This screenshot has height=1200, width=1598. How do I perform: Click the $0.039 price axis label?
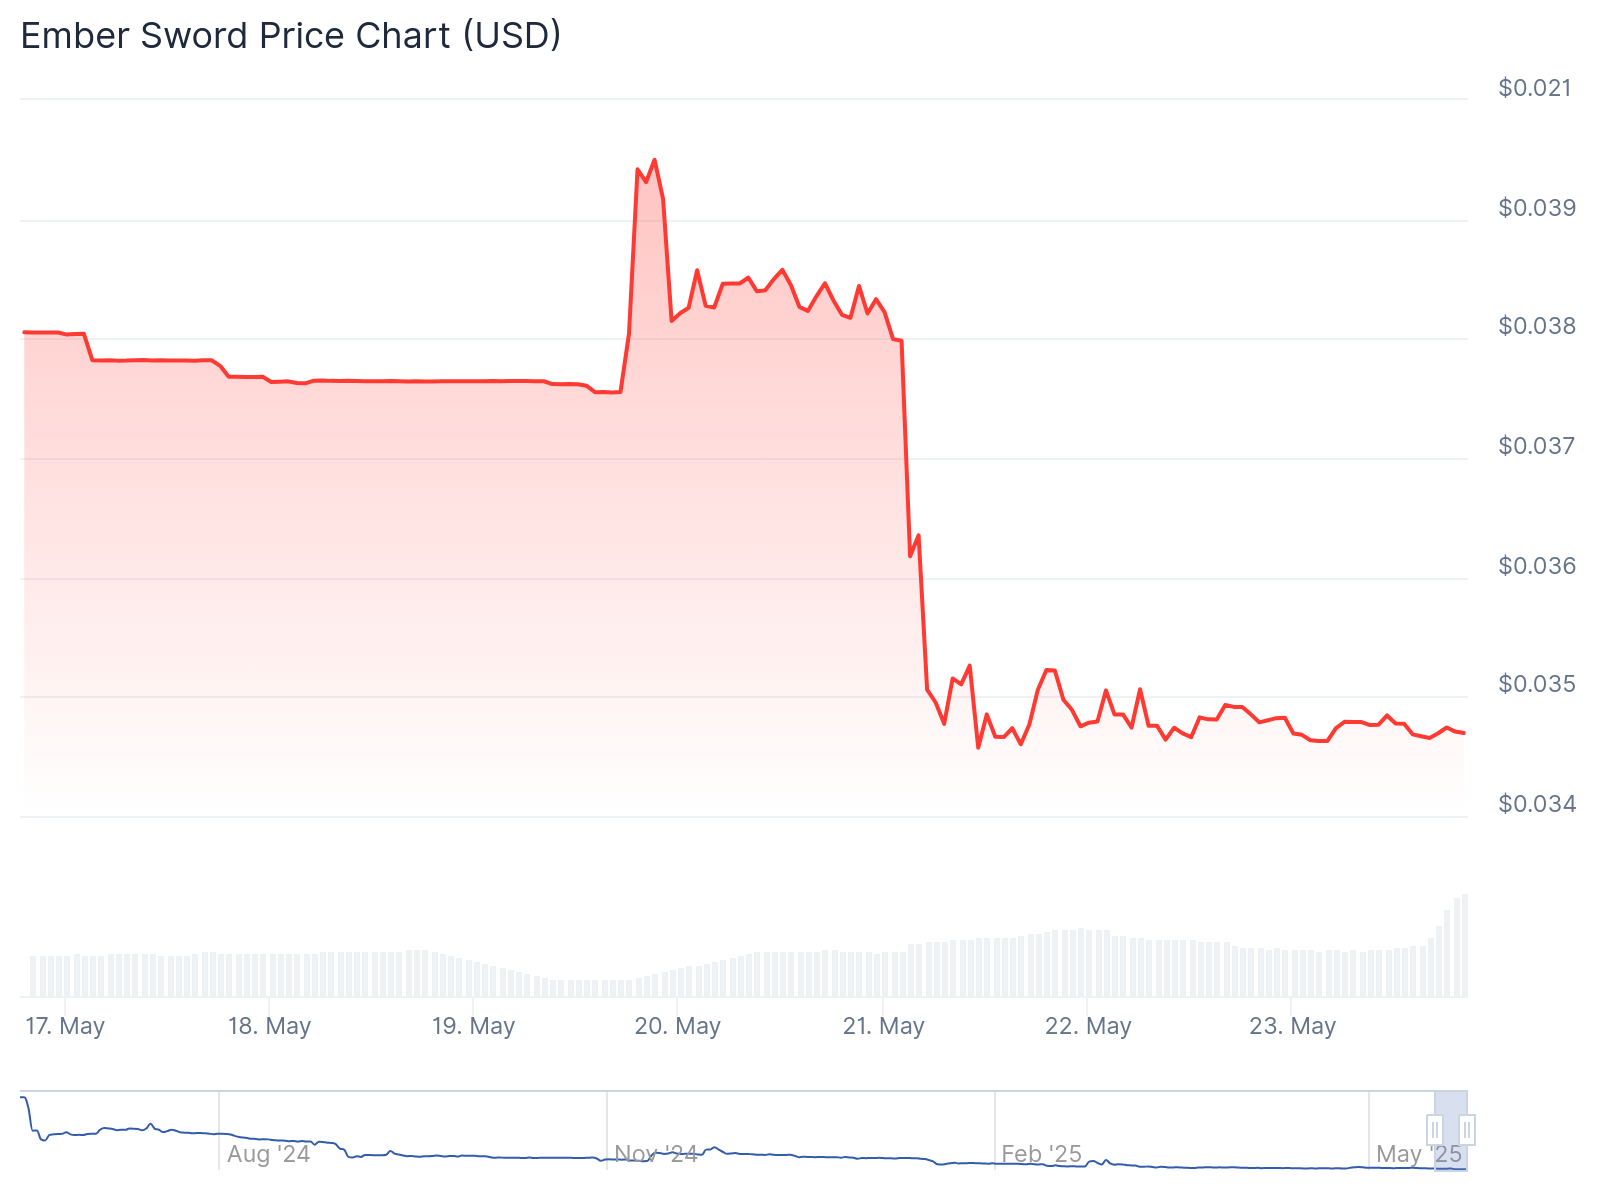pos(1536,208)
